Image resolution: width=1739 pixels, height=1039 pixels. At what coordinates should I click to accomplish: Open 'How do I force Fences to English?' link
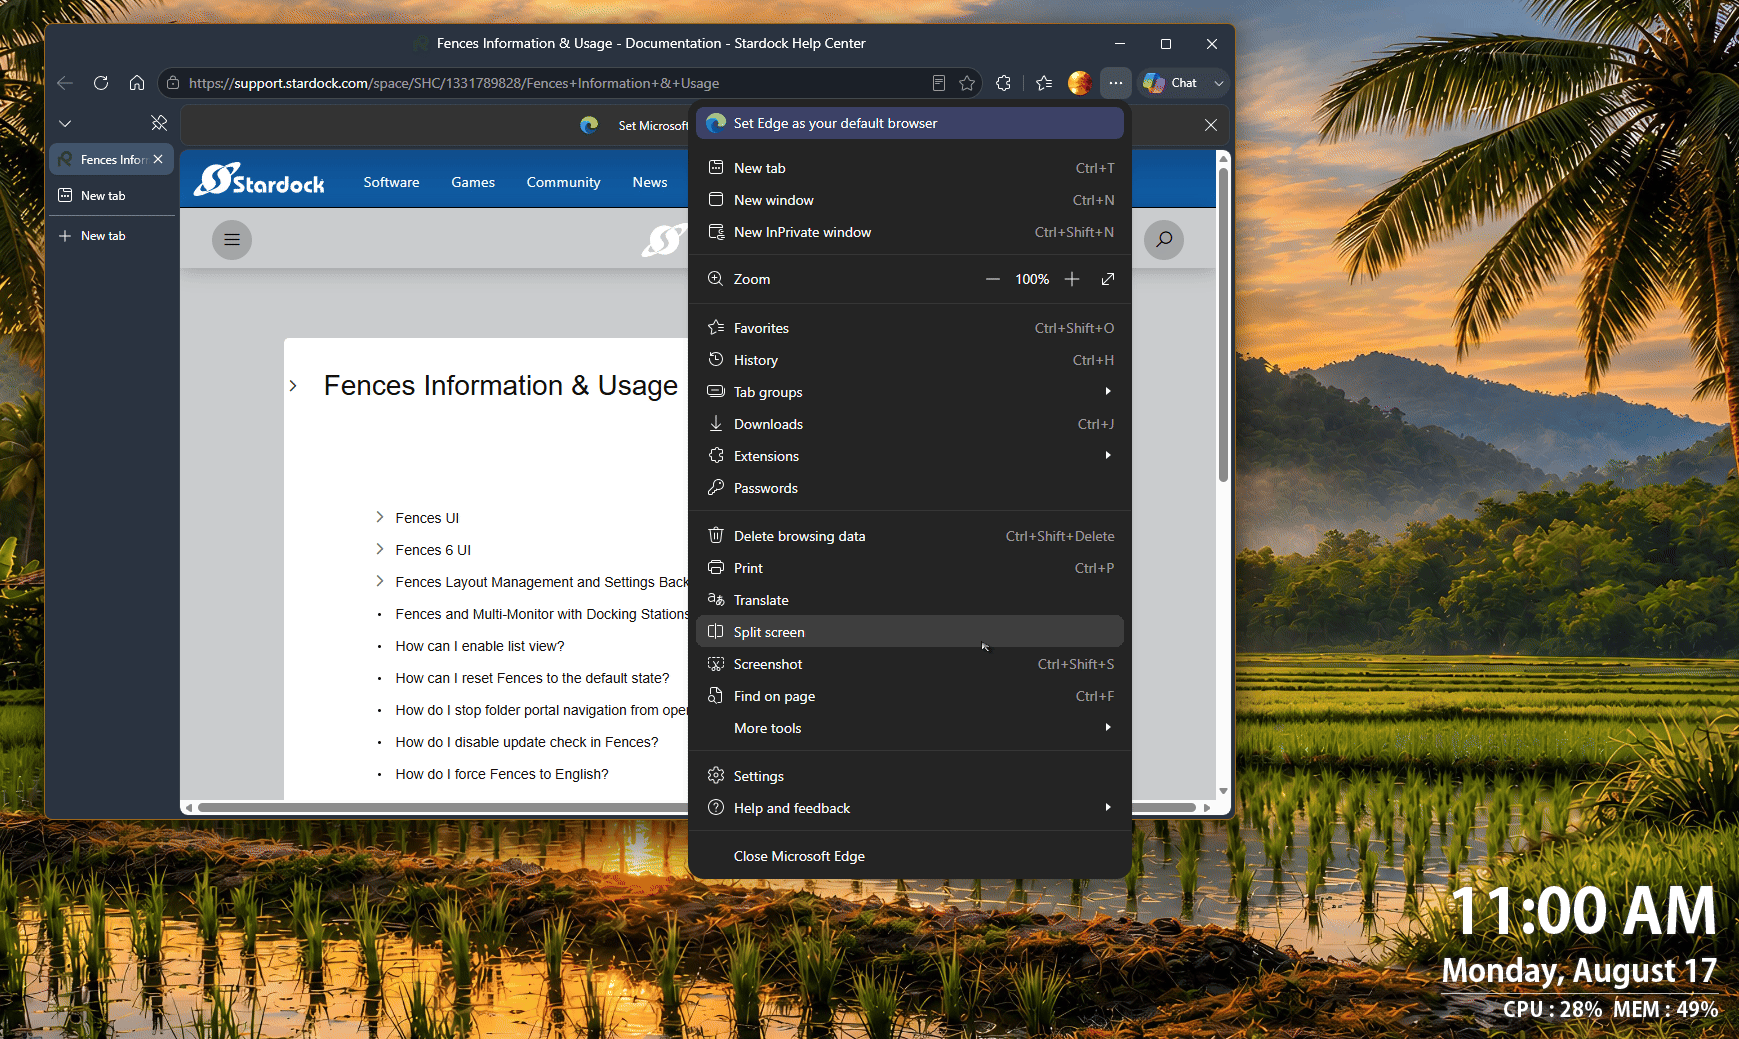502,774
